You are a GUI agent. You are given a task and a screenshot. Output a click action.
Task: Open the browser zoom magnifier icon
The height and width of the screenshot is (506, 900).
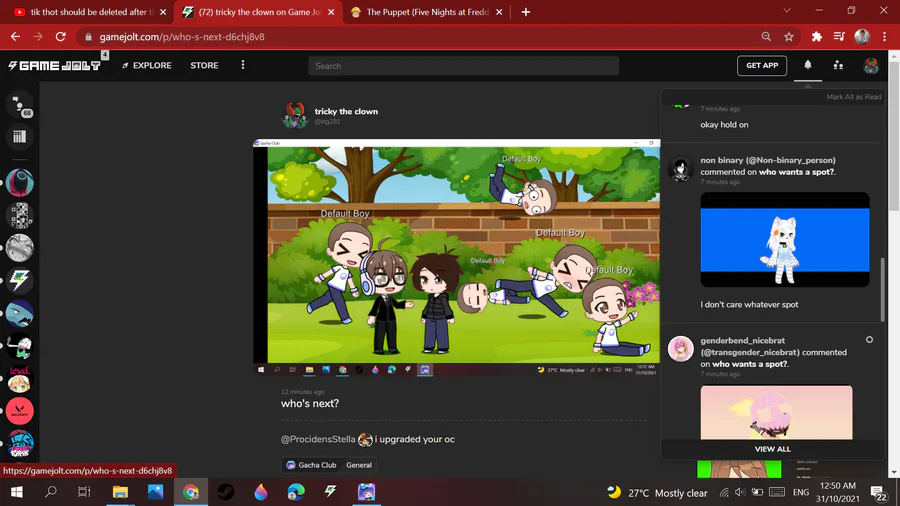[x=766, y=37]
